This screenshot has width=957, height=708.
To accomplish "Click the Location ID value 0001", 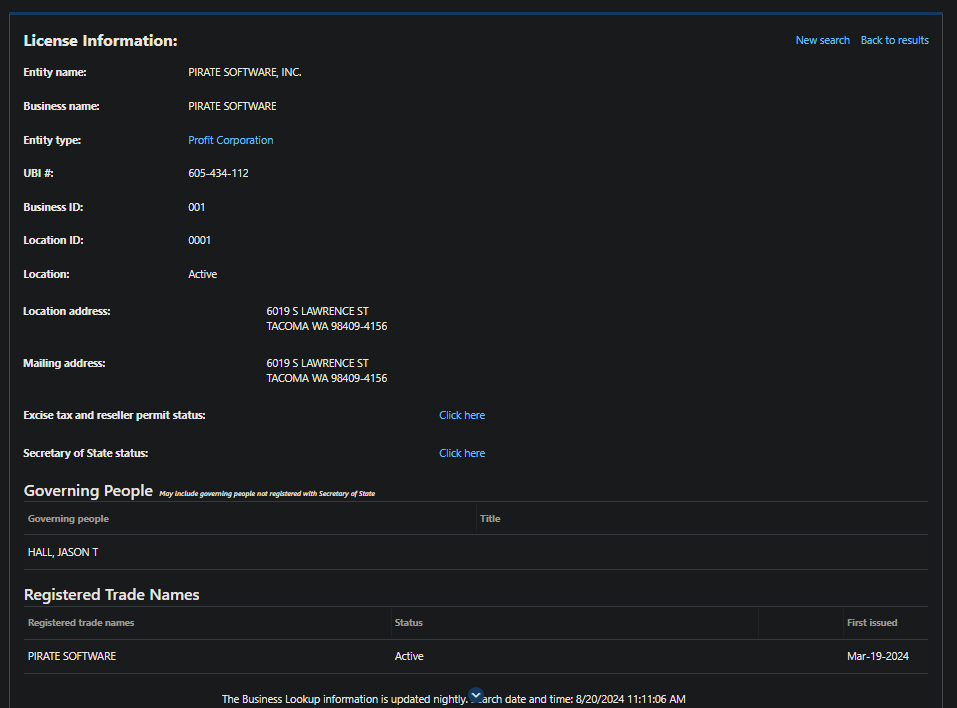I will coord(200,240).
